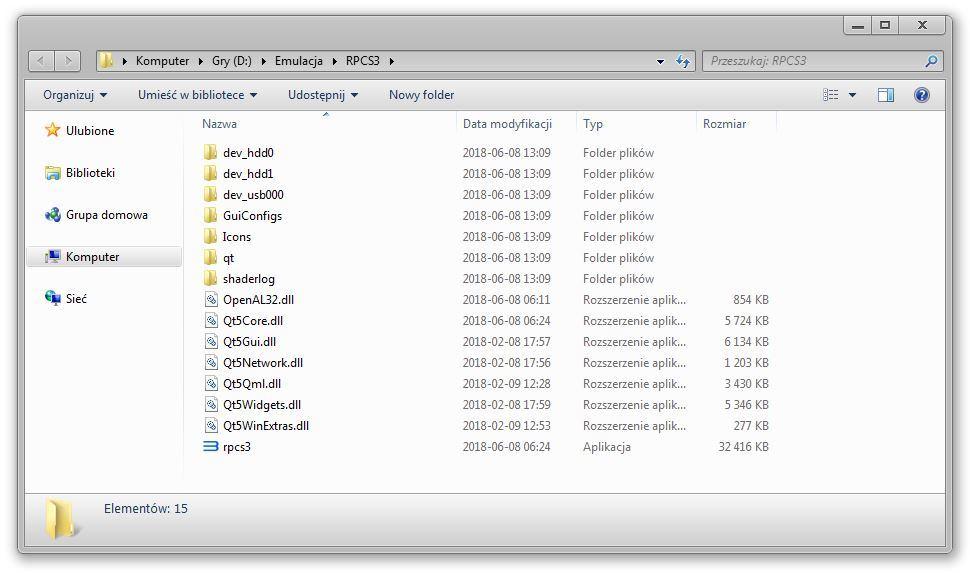Select the Qt5Network.dll file icon
Viewport: 970px width, 573px height.
pos(211,363)
